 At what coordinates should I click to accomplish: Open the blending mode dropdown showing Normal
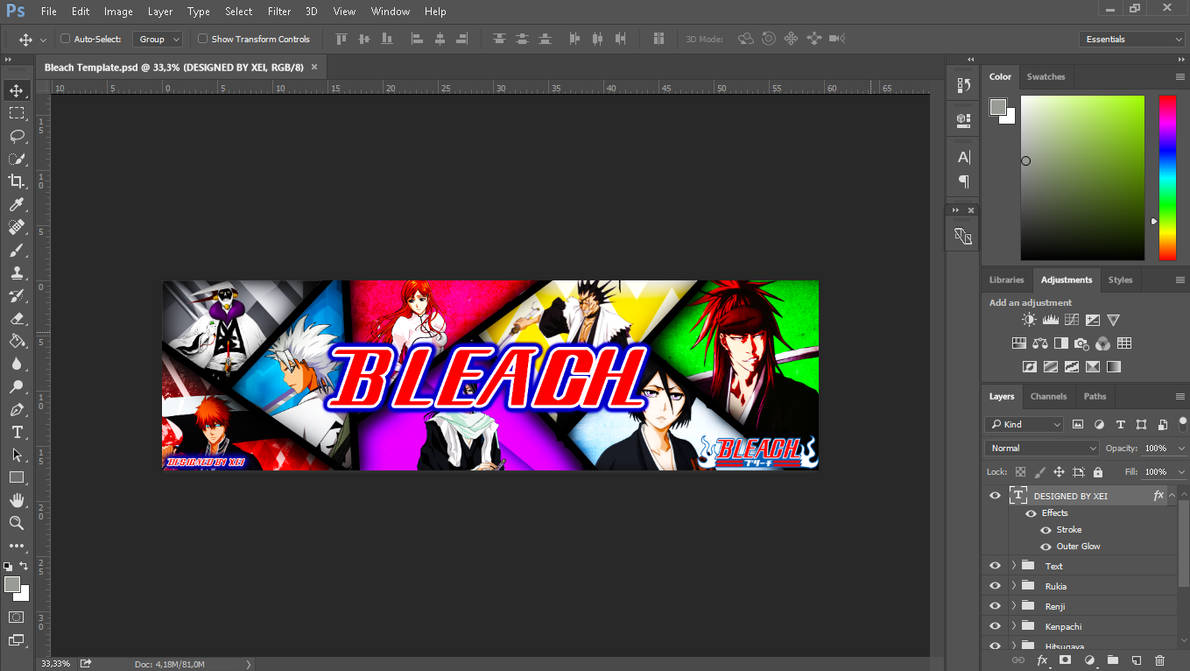coord(1040,447)
